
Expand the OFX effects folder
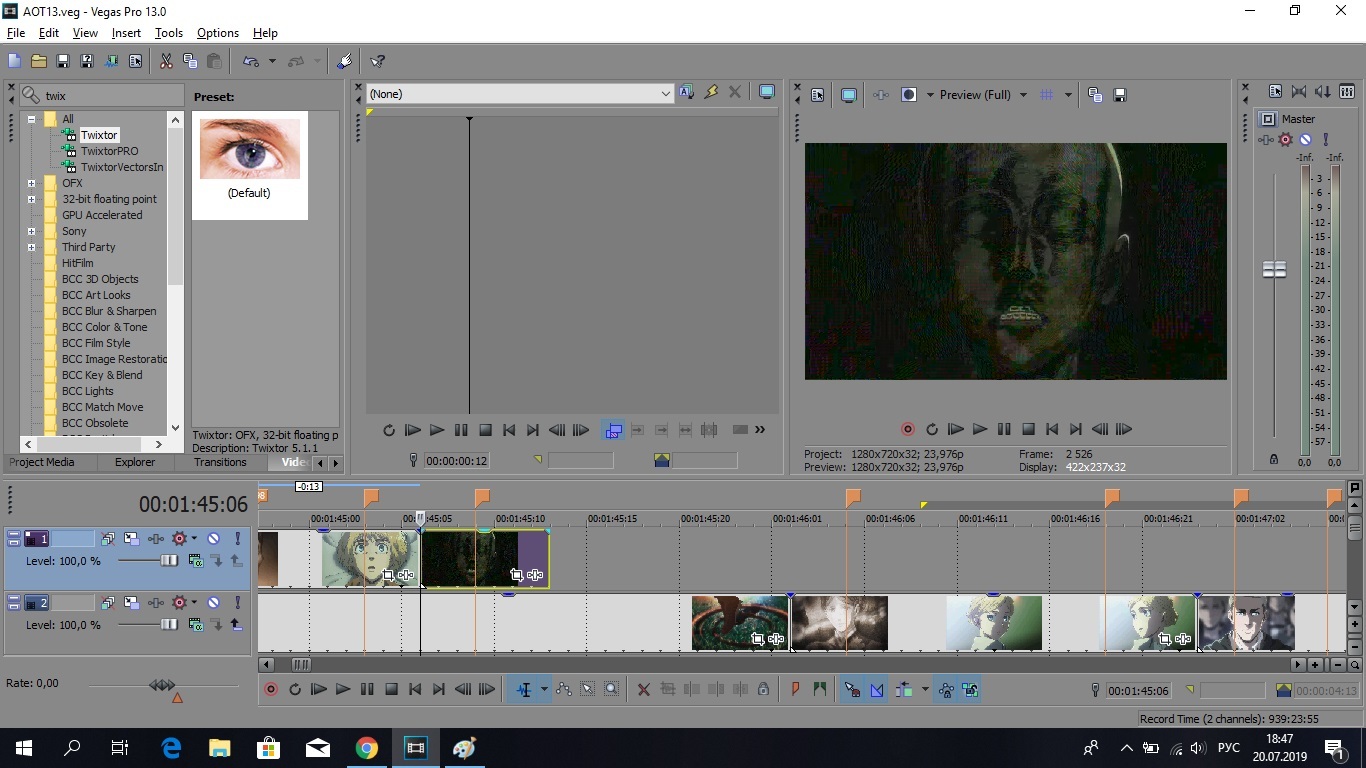[32, 183]
